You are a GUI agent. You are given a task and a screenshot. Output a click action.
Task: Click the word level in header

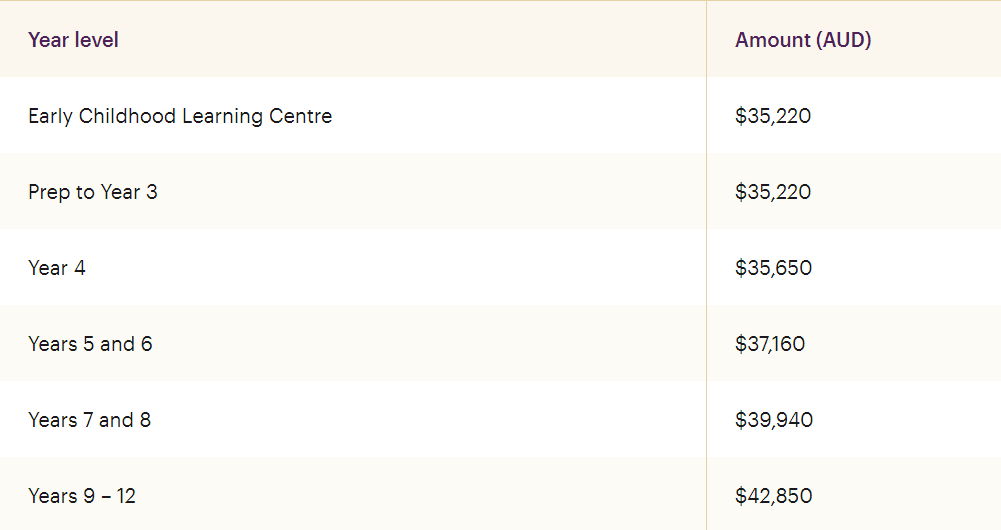coord(96,40)
